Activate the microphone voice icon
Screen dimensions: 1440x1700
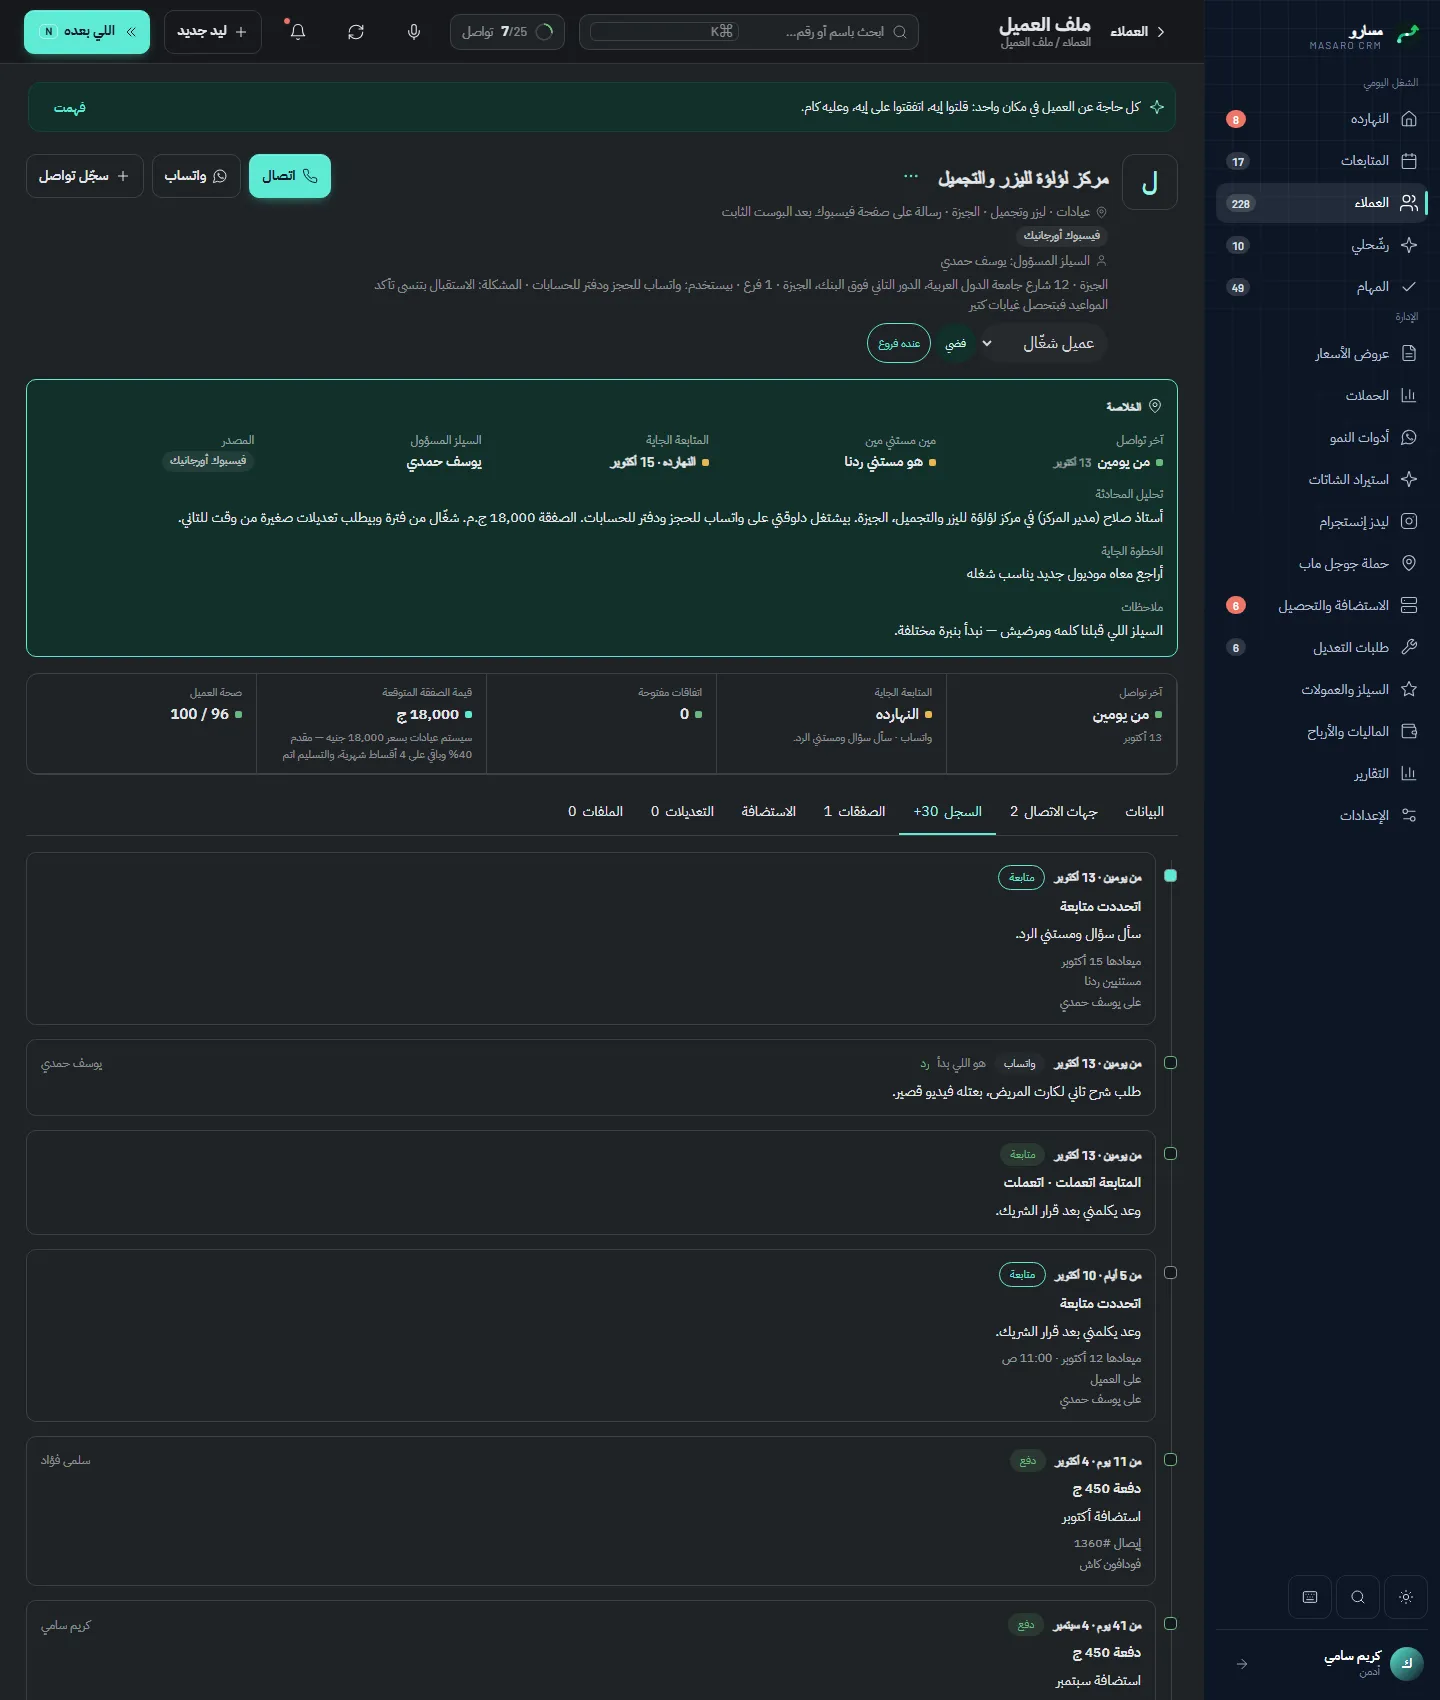pyautogui.click(x=414, y=32)
